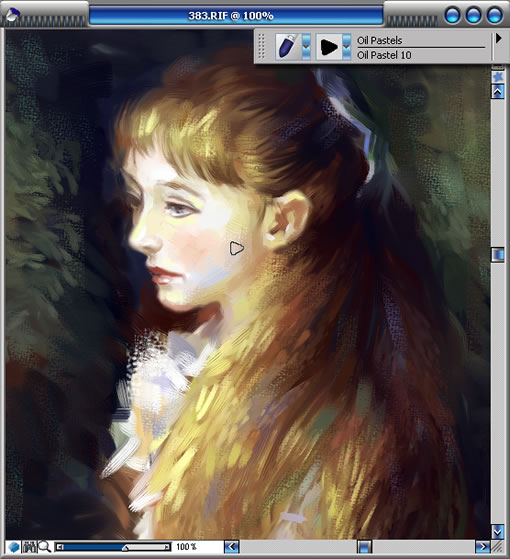Click the Painter app icon in title bar
This screenshot has width=510, height=559.
pyautogui.click(x=13, y=15)
